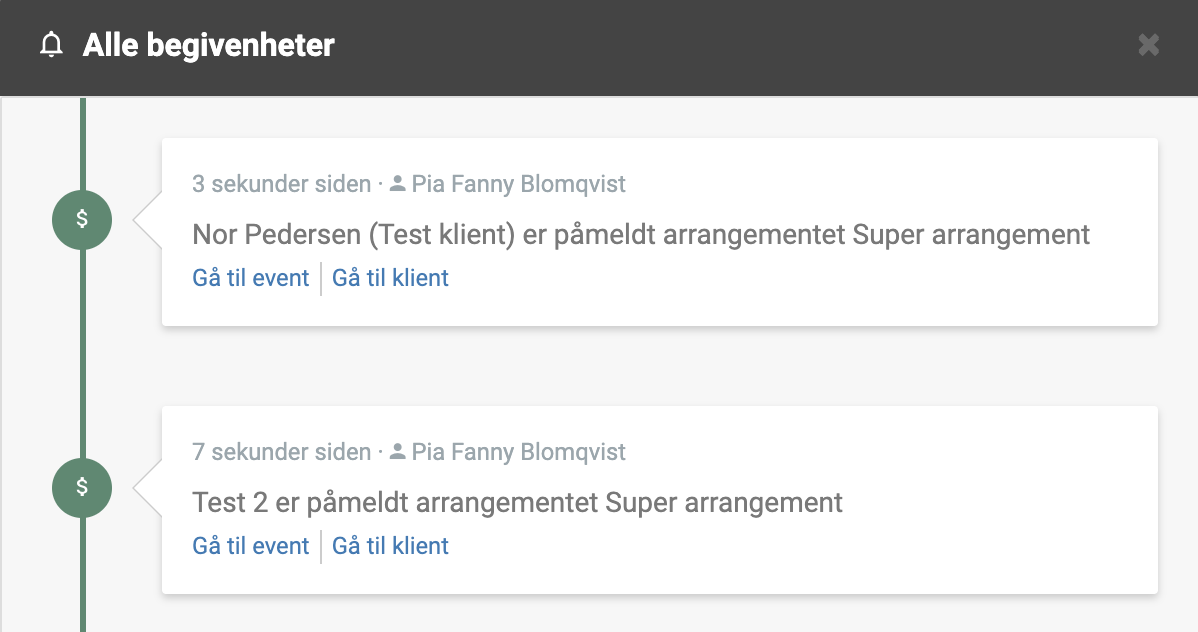This screenshot has height=632, width=1198.
Task: Click the timeline line below the second dollar marker
Action: [x=83, y=575]
